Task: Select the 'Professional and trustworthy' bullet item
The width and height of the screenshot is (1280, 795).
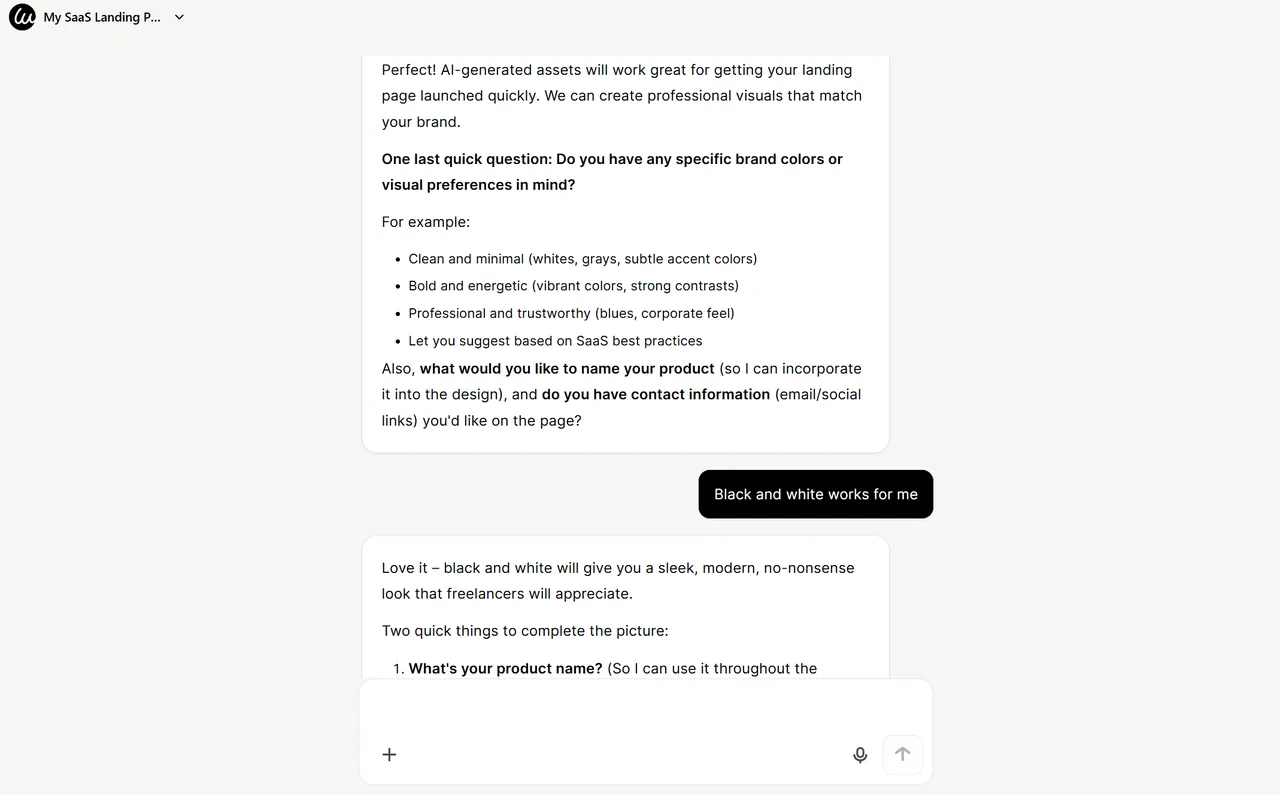Action: click(571, 313)
